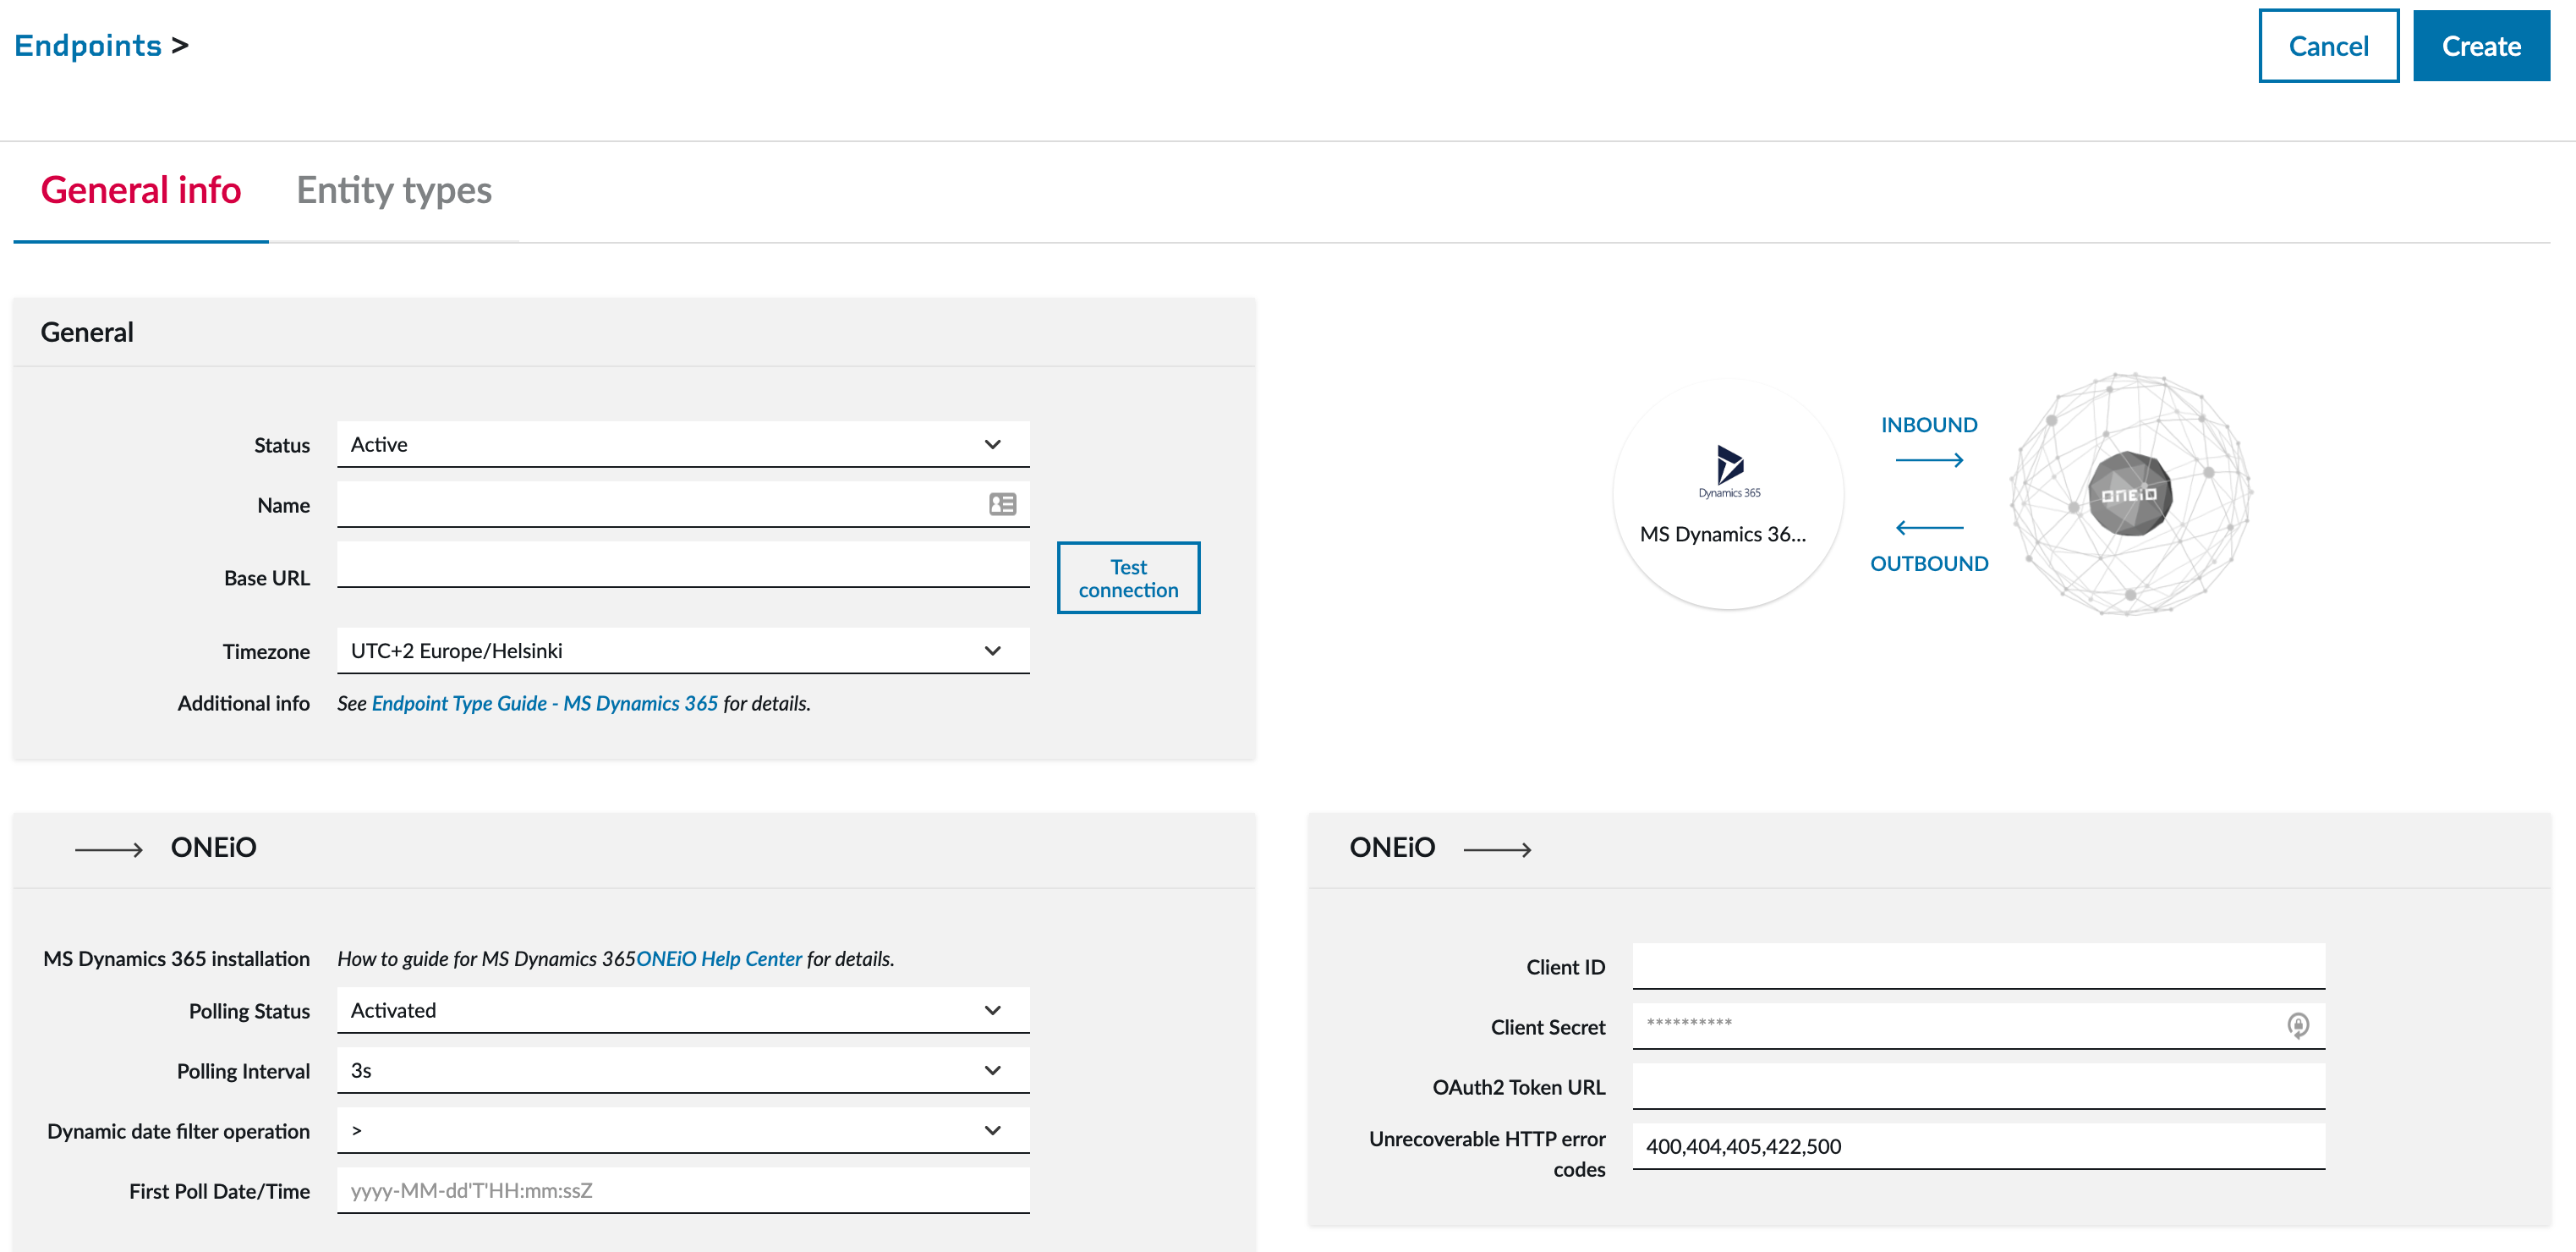Focus the Name input field
Viewport: 2576px width, 1252px height.
click(683, 504)
